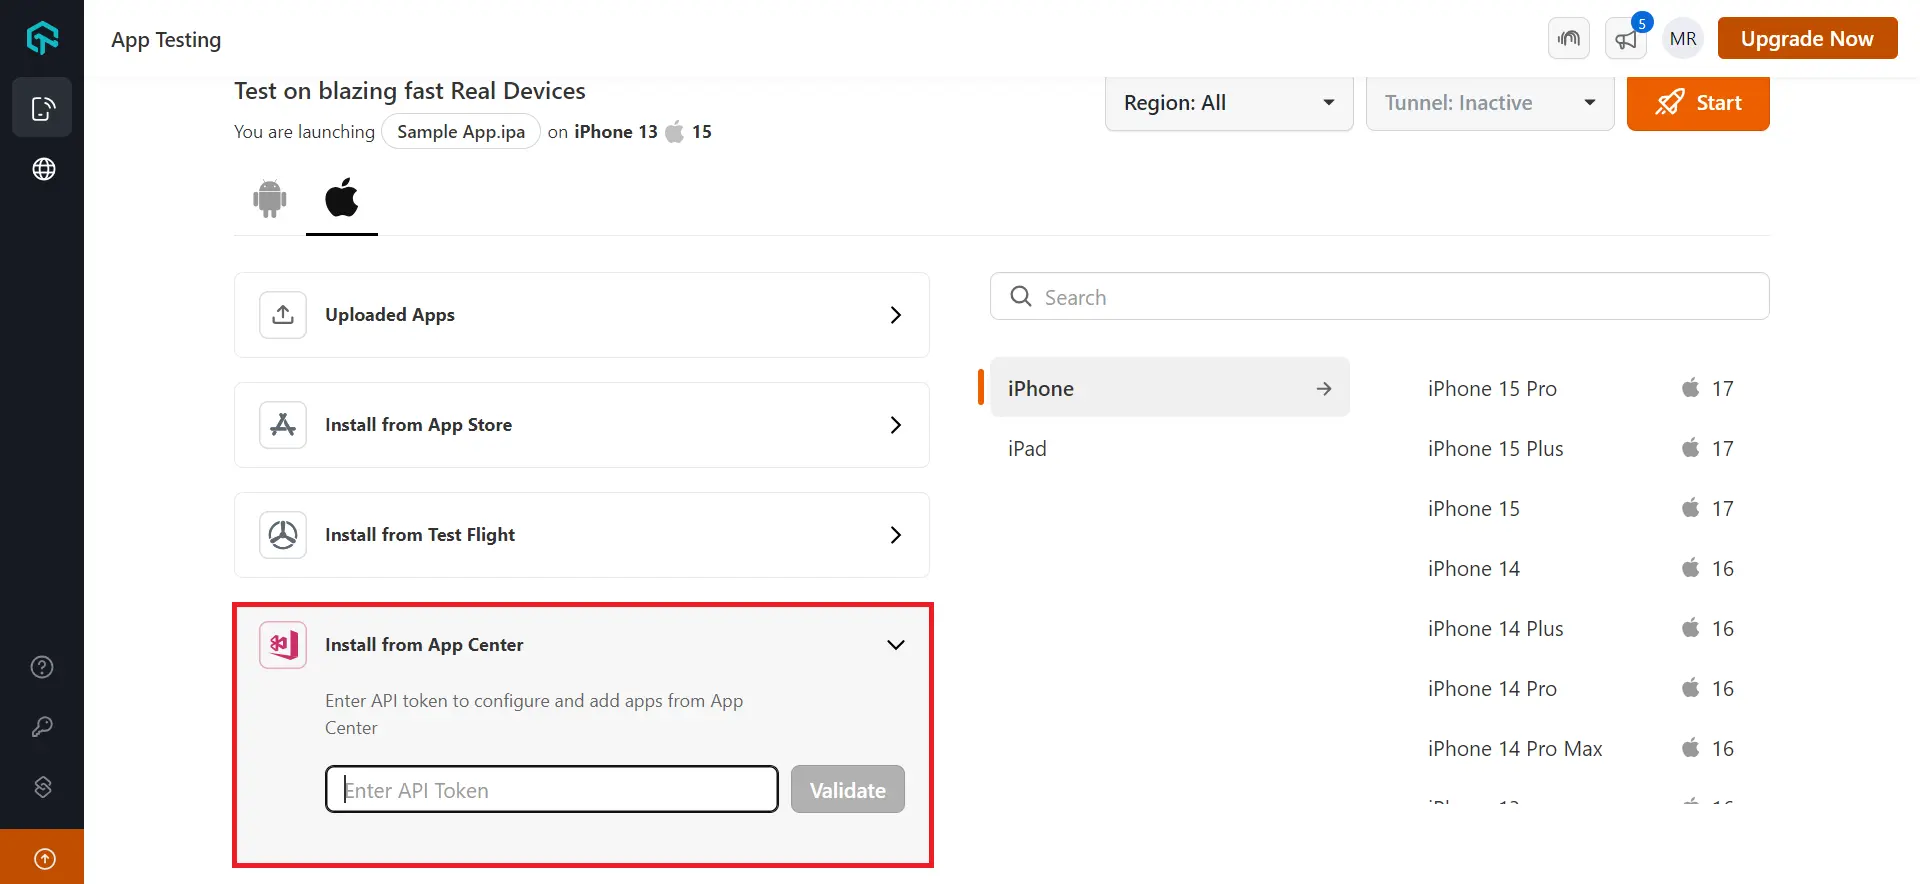Click the access key icon in sidebar
Screen dimensions: 1920x884
tap(42, 727)
